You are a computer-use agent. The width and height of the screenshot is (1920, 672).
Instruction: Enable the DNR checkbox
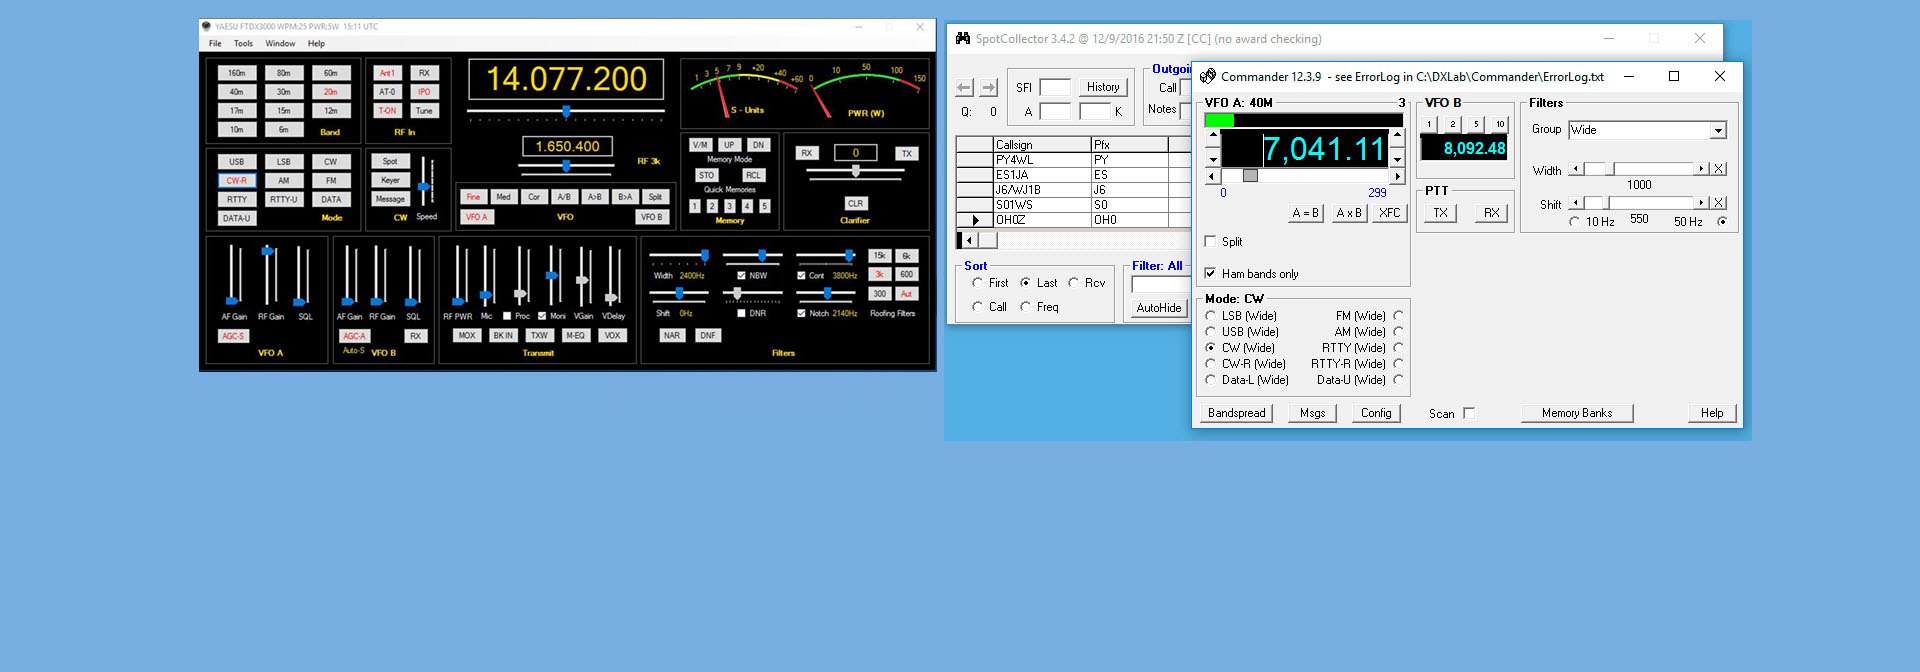[741, 313]
